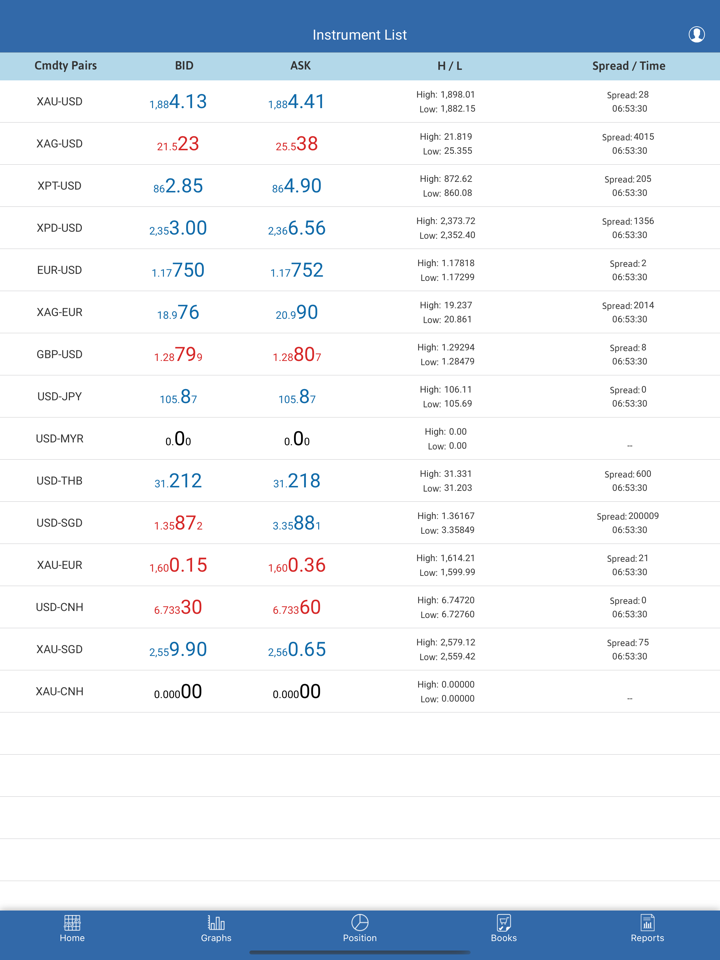The width and height of the screenshot is (720, 960).
Task: Tap the Home grid icon
Action: (72, 923)
